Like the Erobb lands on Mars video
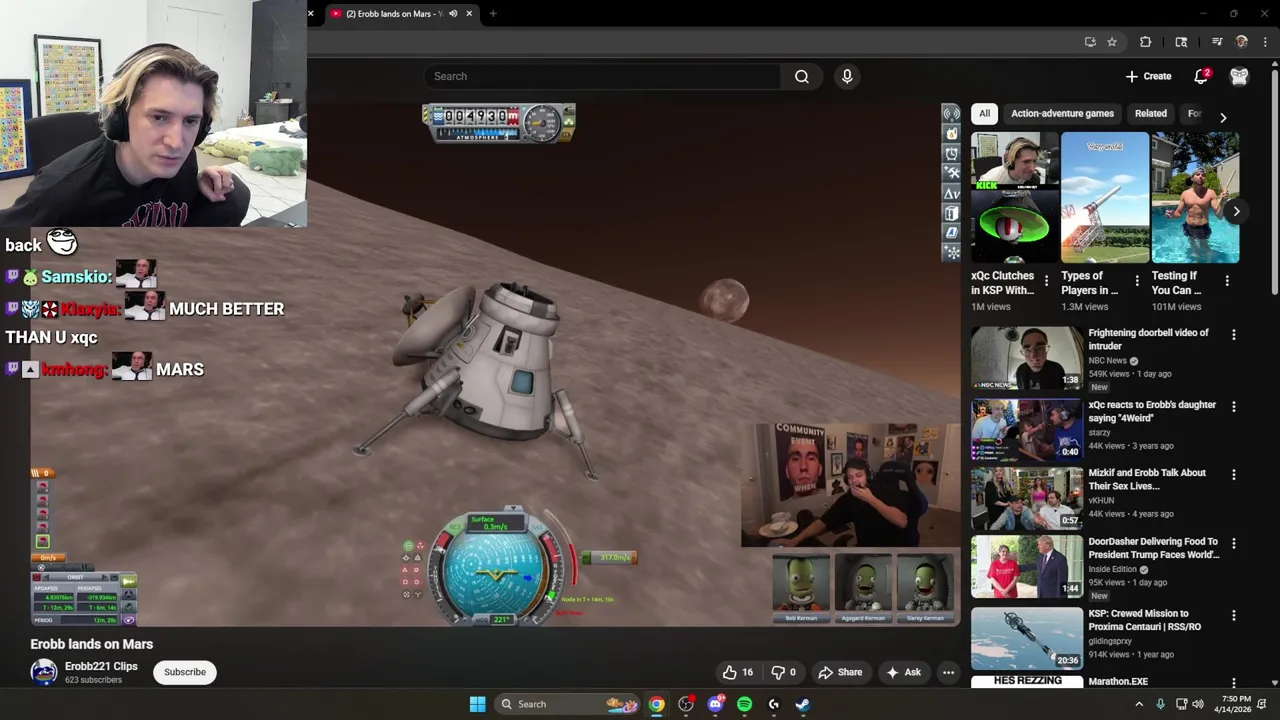Screen dimensions: 1280x720 738,672
